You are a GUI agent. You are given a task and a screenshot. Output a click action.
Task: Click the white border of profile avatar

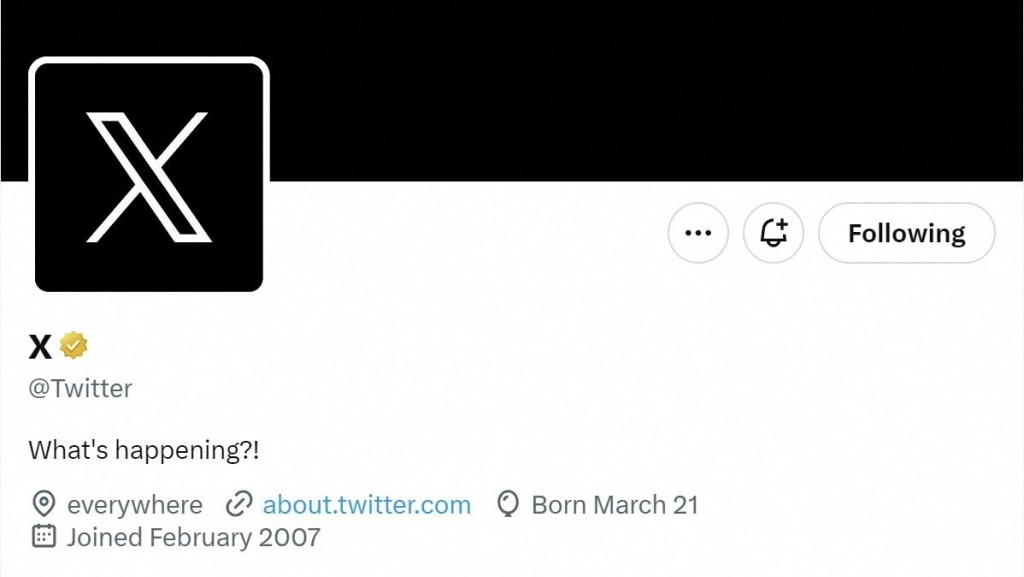pos(149,60)
